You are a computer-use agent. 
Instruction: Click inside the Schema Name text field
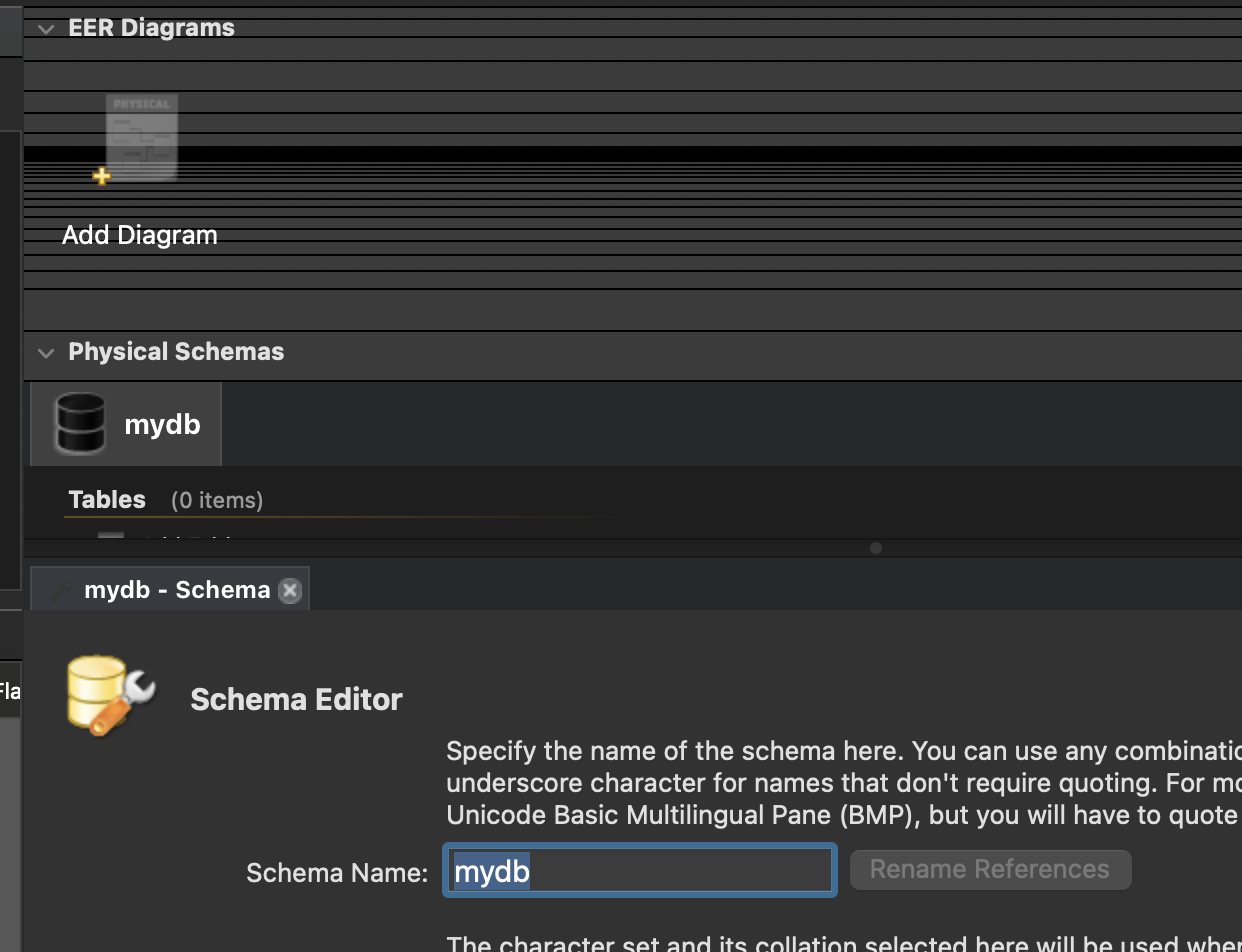tap(640, 871)
